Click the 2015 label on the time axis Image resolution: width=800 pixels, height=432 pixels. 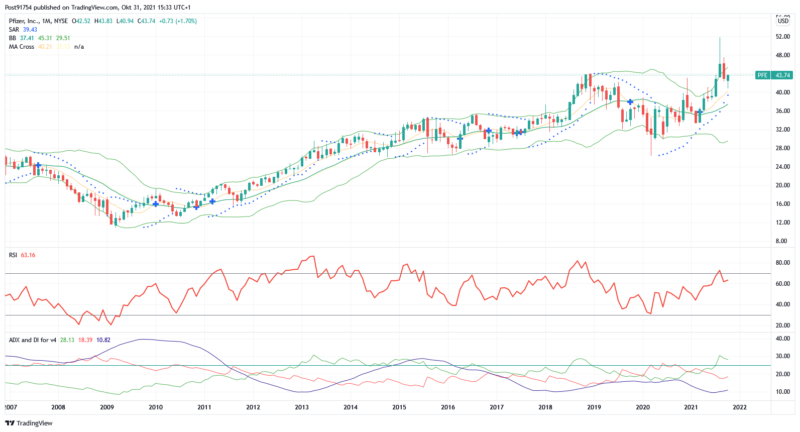click(x=398, y=408)
